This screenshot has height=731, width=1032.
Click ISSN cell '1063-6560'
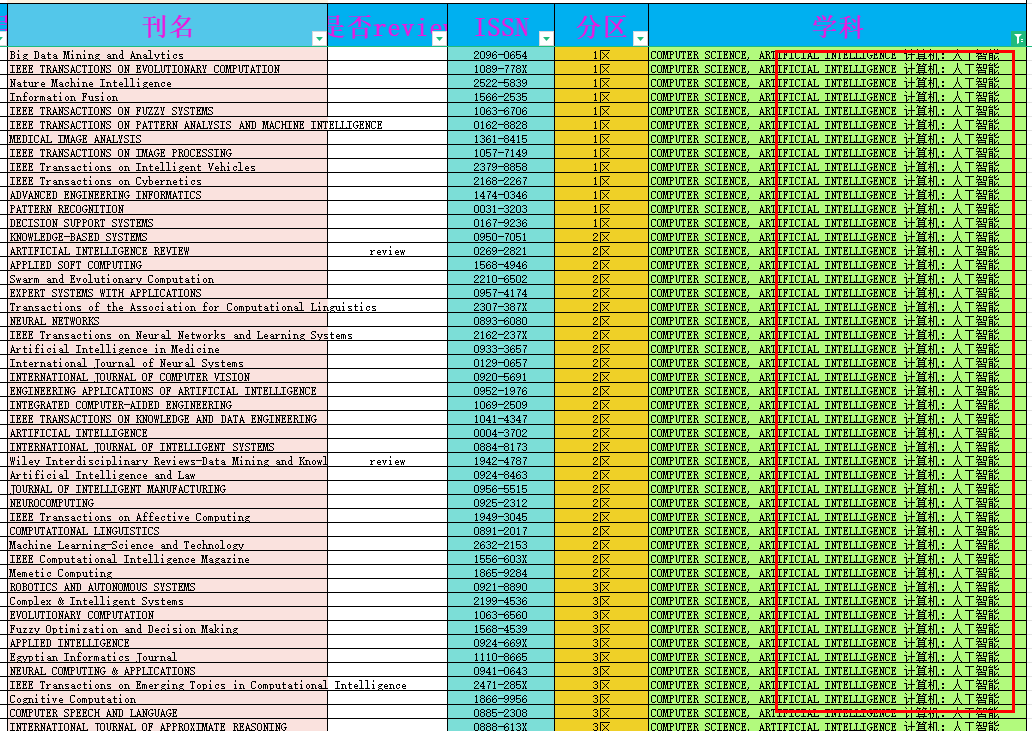(501, 615)
